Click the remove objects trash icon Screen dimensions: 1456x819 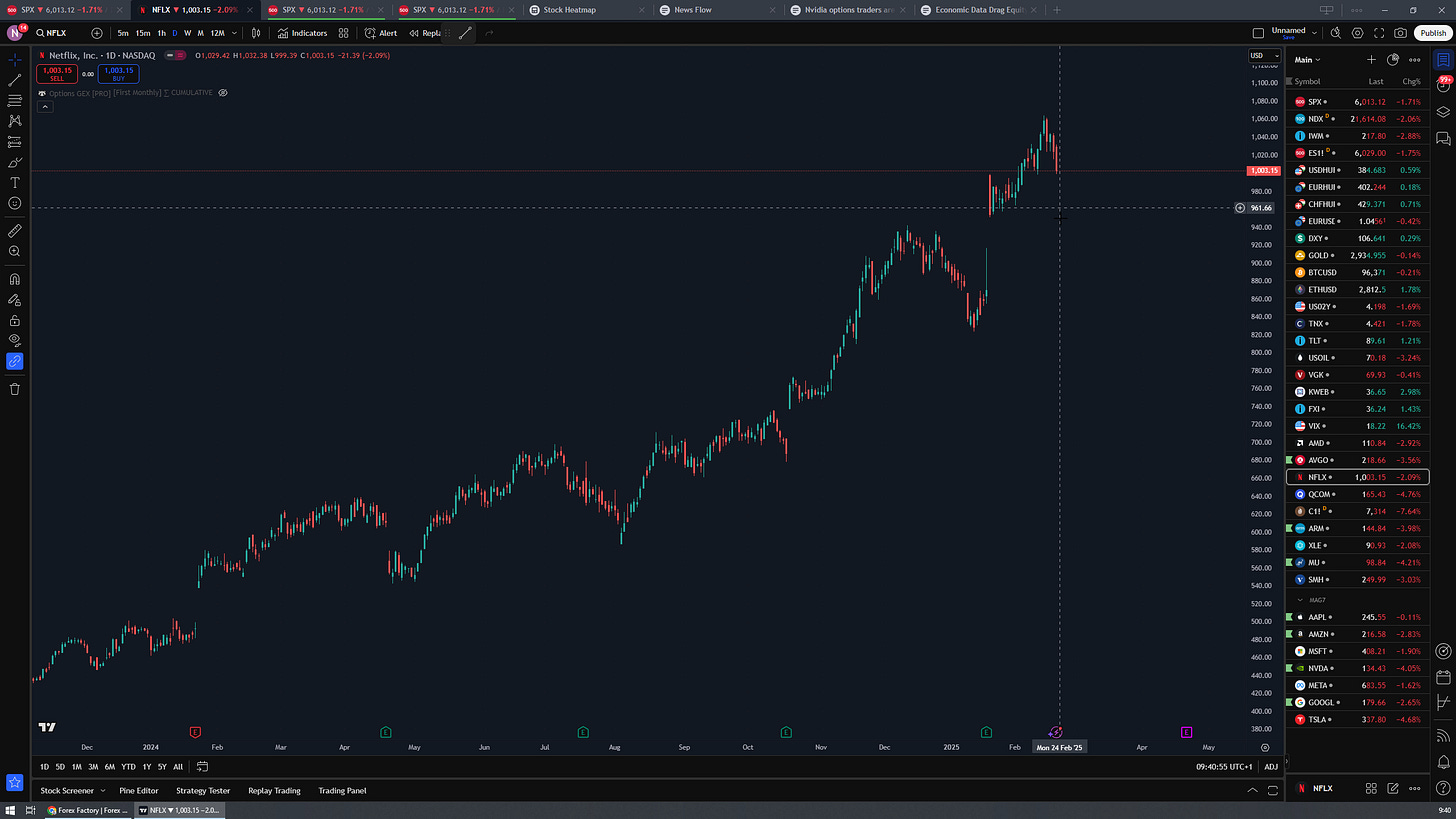tap(15, 389)
